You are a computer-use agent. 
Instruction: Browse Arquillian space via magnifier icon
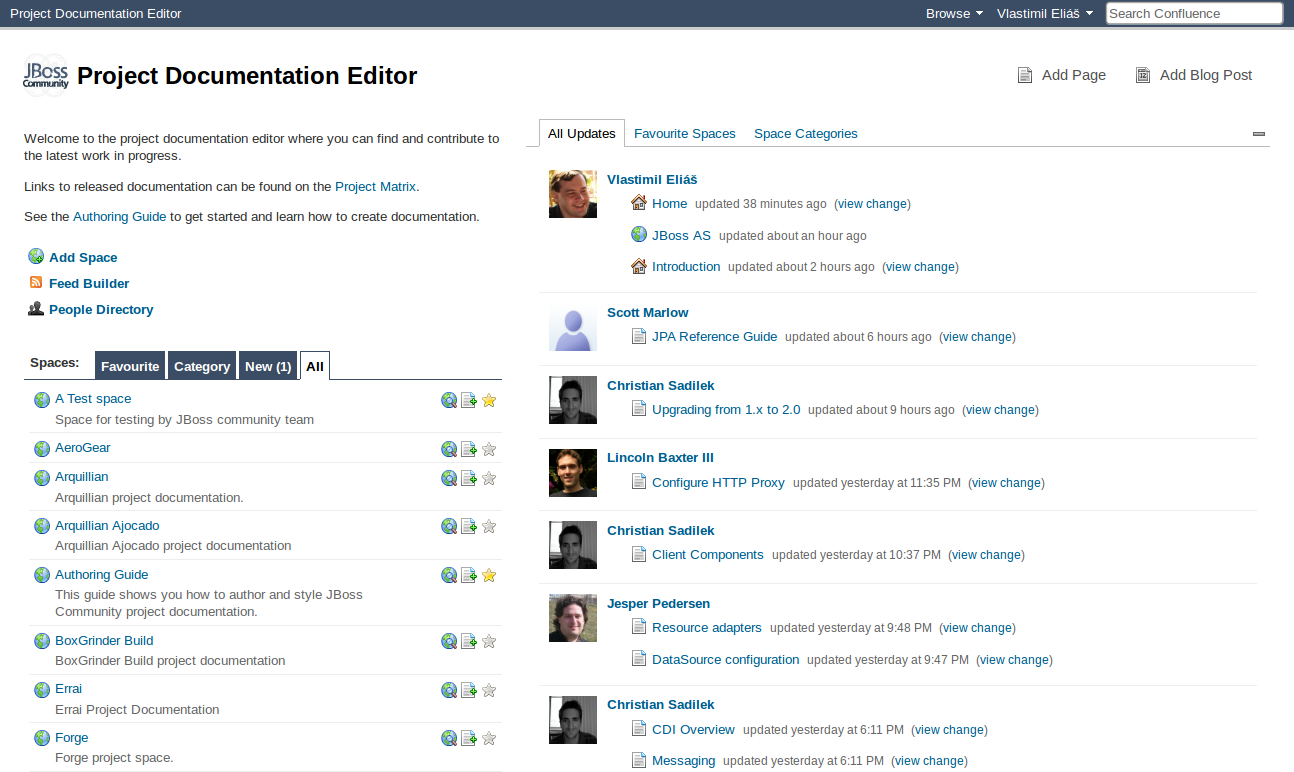[449, 478]
